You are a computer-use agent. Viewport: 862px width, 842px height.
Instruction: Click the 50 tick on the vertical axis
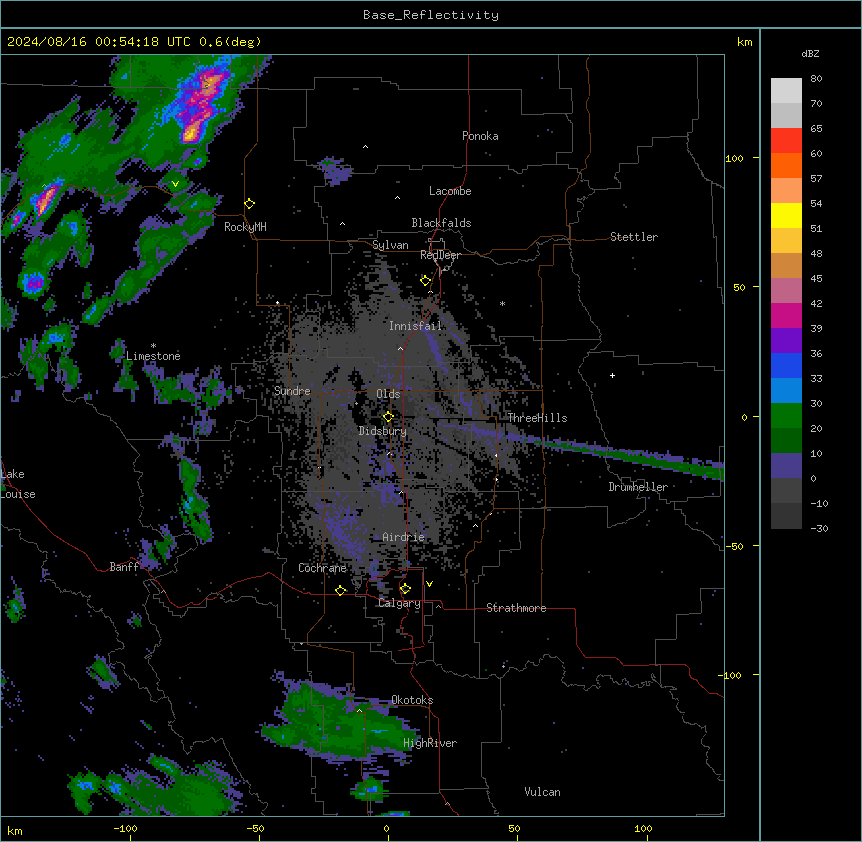pos(739,287)
